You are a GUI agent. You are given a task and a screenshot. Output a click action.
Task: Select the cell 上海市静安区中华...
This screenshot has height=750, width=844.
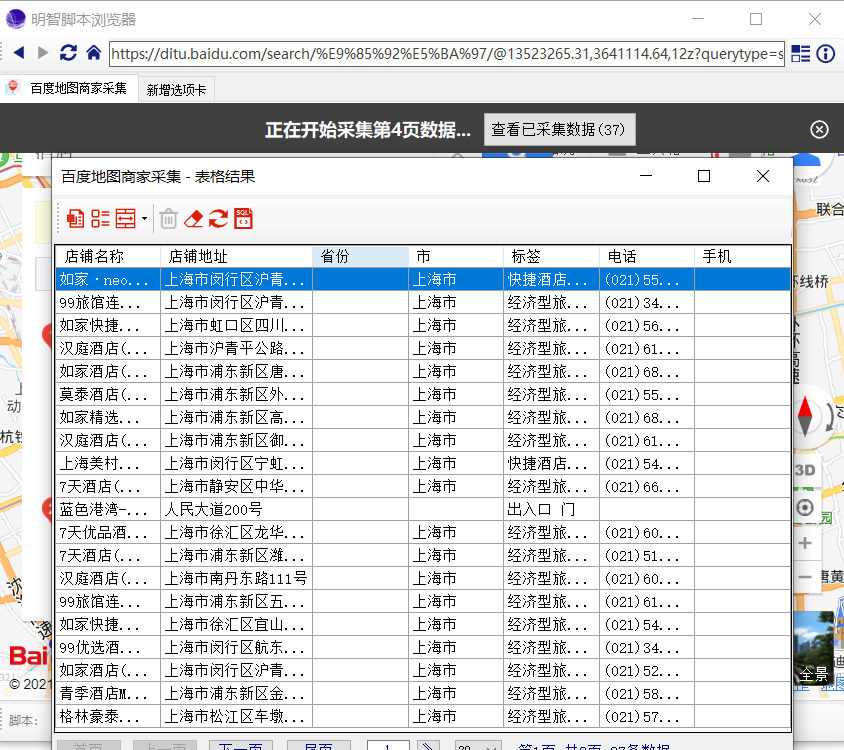point(236,486)
